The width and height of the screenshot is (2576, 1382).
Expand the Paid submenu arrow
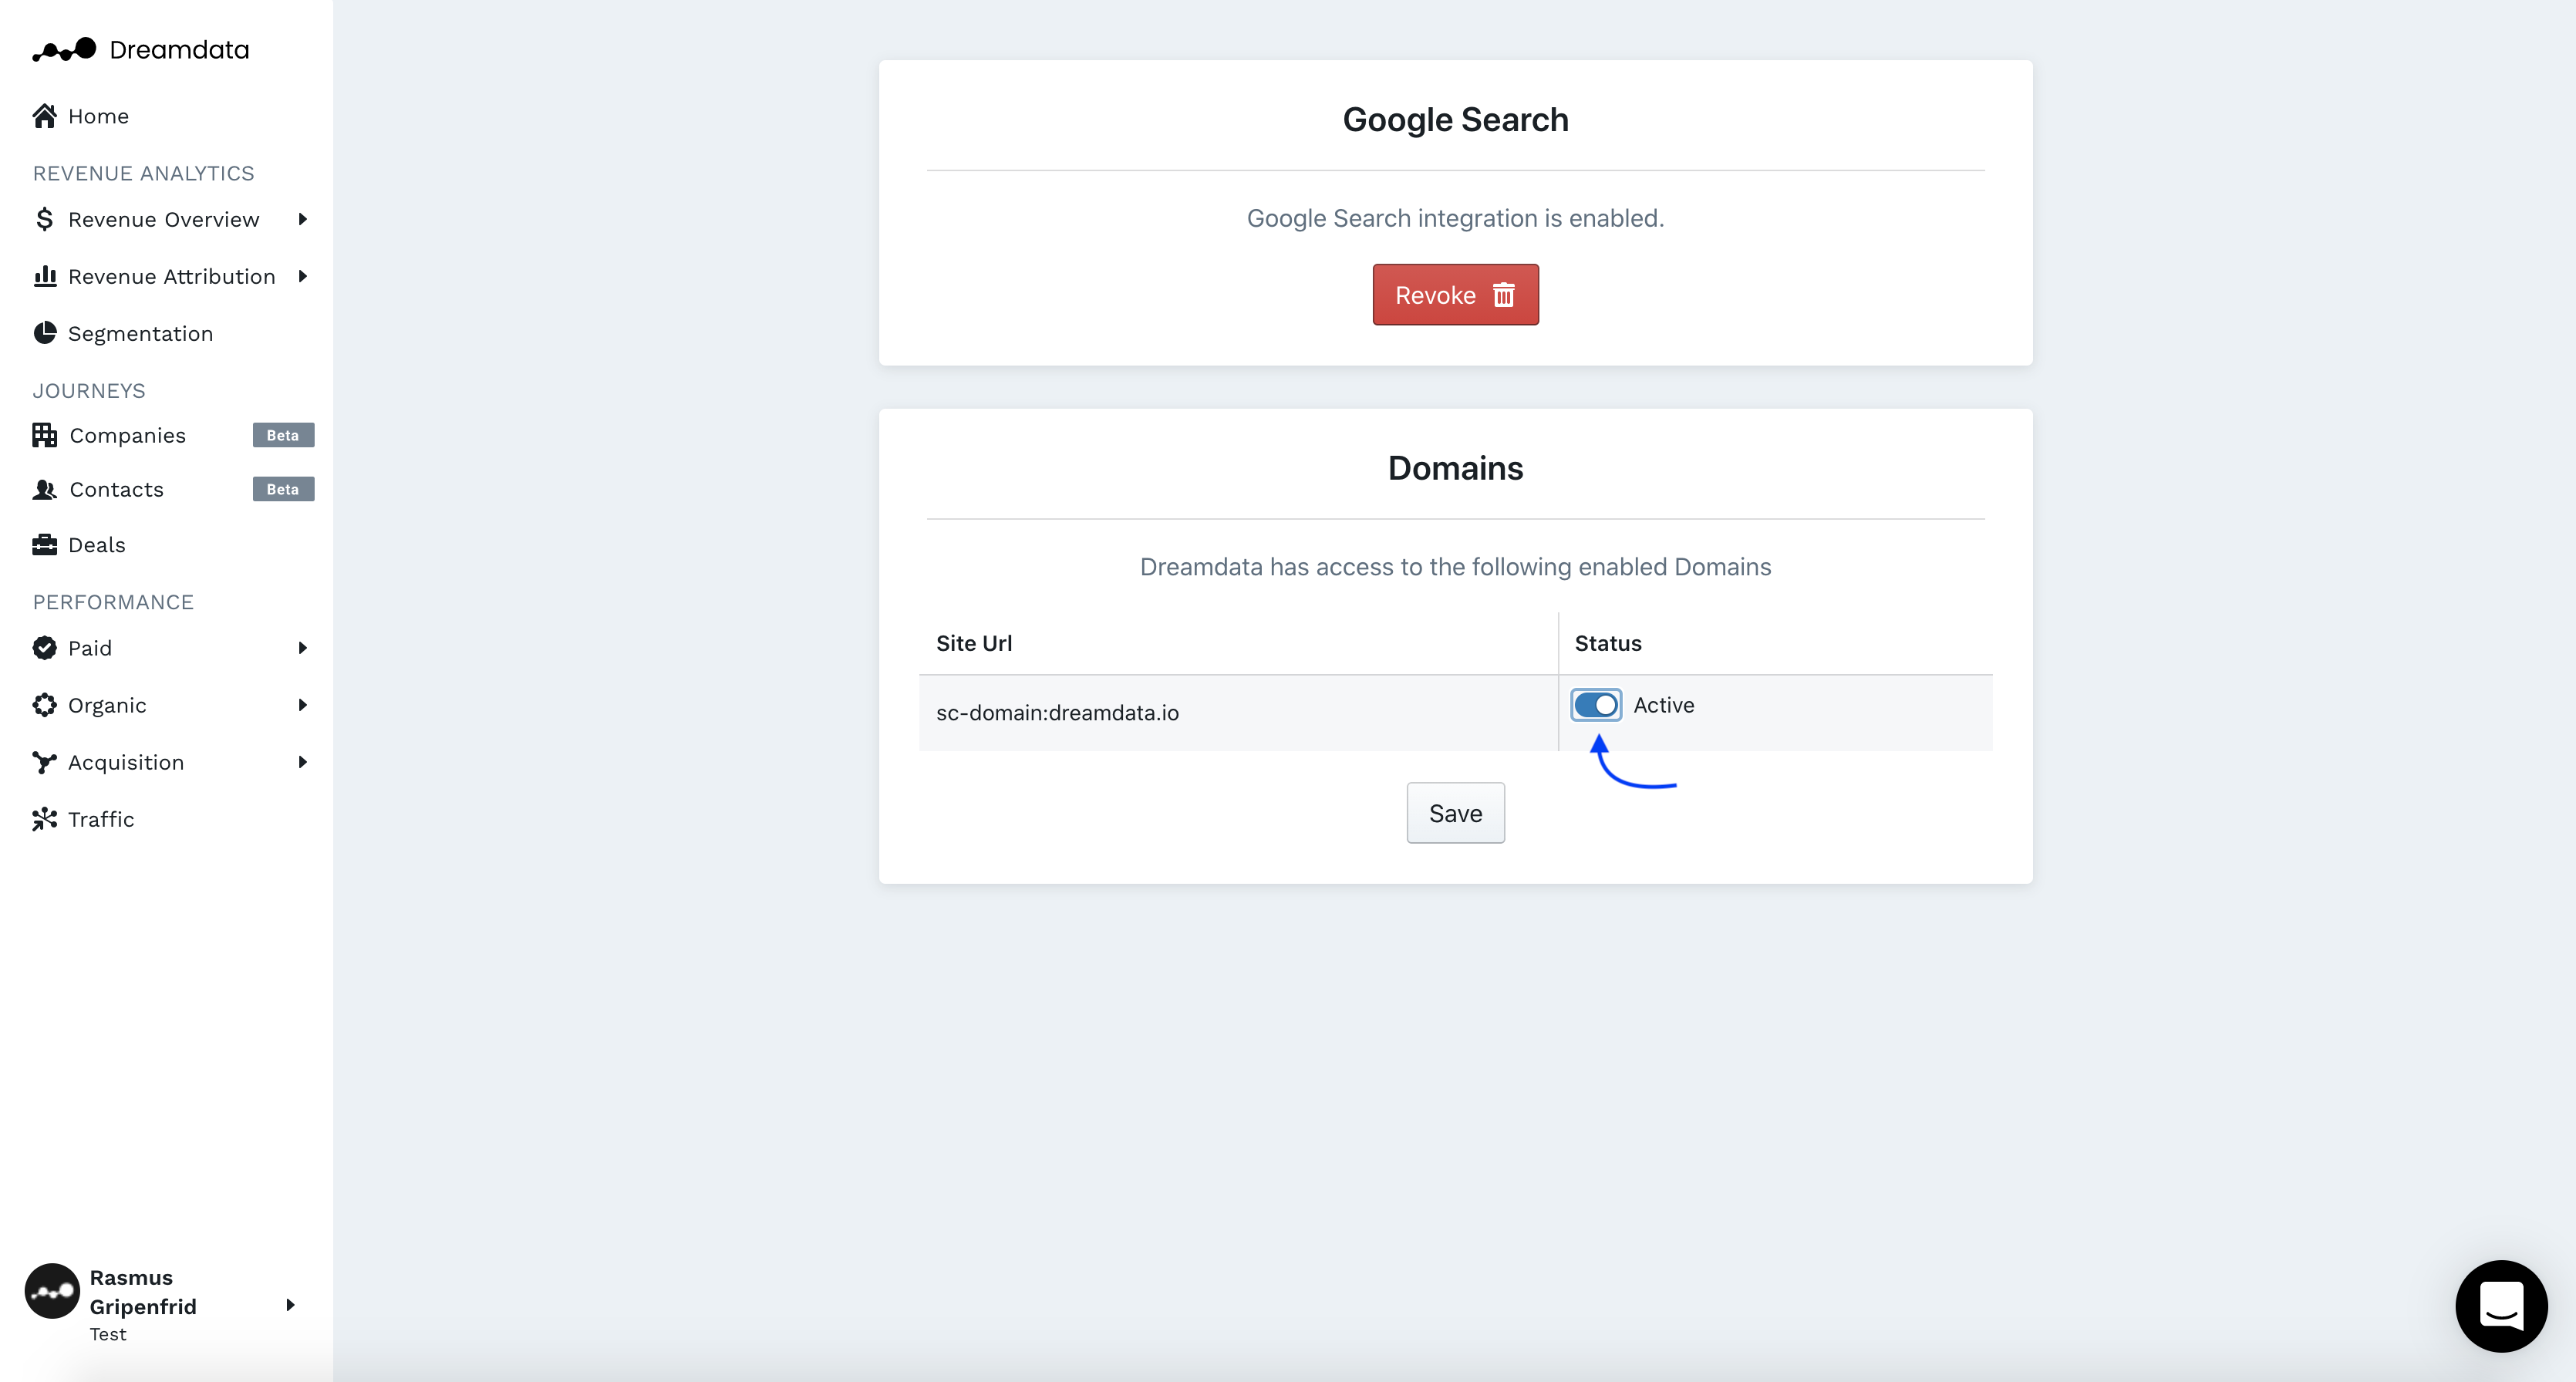302,648
